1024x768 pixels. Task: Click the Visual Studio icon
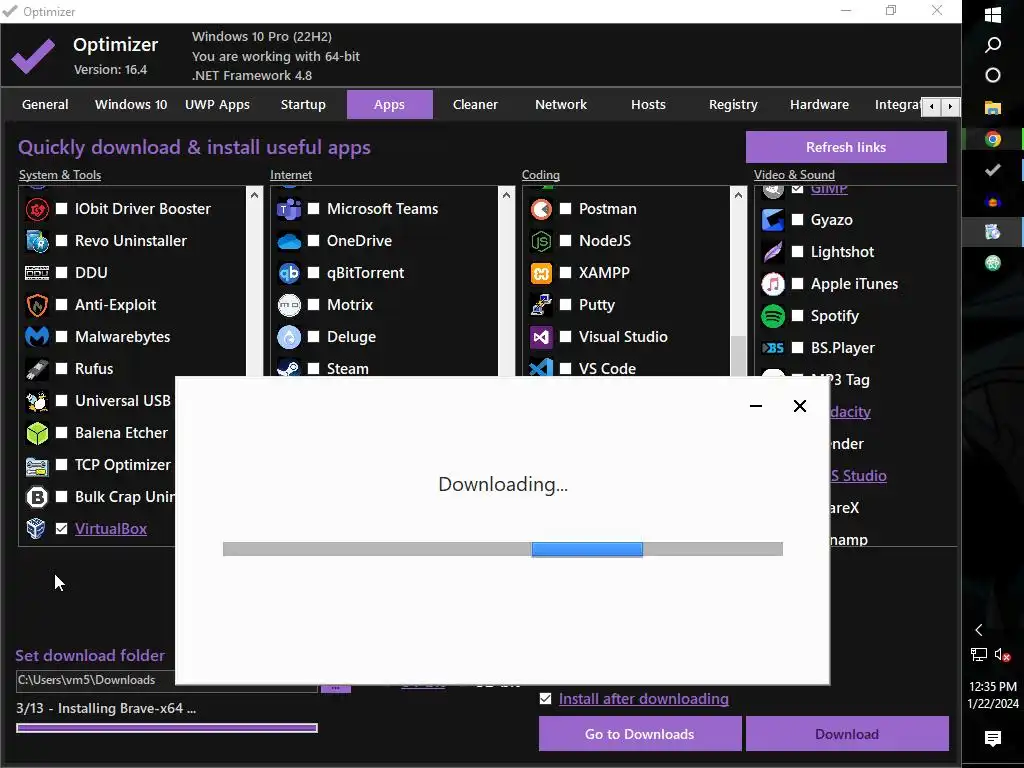(x=541, y=337)
